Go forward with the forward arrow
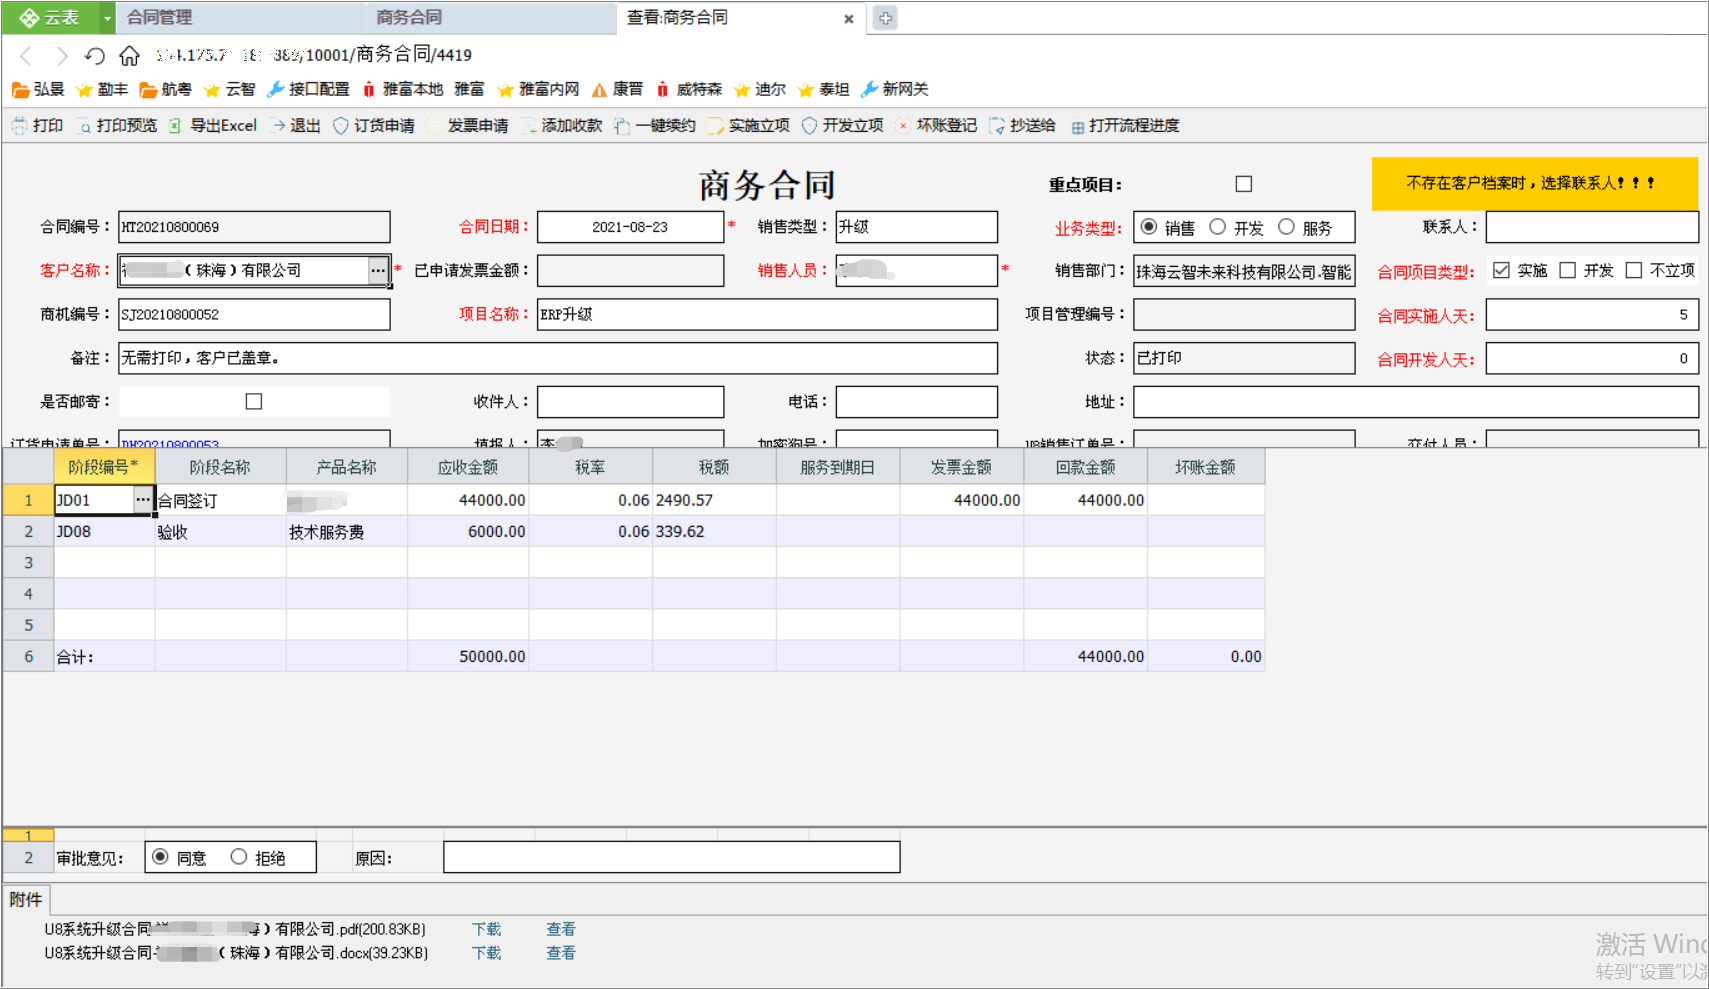This screenshot has width=1709, height=989. tap(62, 56)
